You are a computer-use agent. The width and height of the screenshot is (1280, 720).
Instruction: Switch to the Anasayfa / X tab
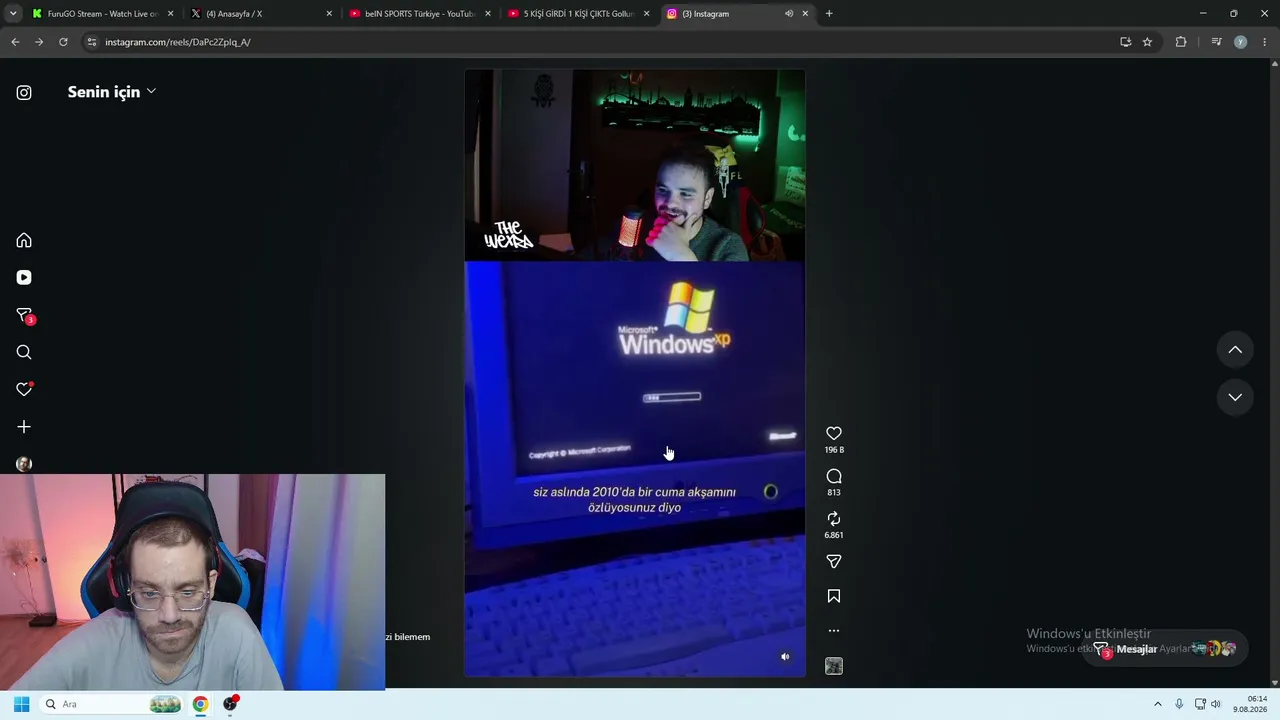point(262,14)
